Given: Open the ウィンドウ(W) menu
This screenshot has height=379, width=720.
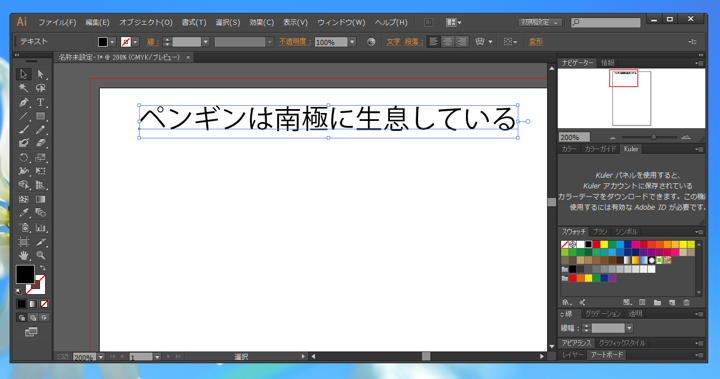Looking at the screenshot, I should (x=341, y=23).
